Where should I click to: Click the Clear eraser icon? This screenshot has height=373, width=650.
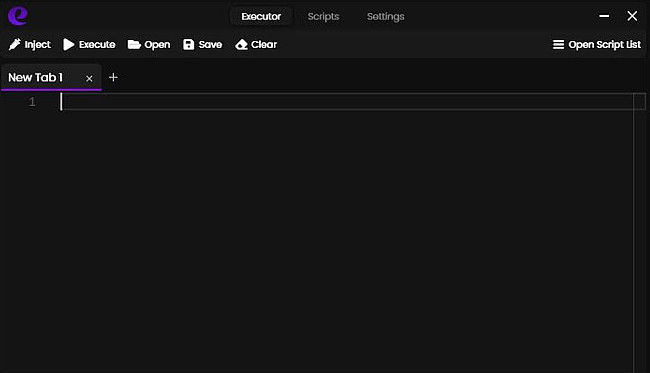point(241,44)
